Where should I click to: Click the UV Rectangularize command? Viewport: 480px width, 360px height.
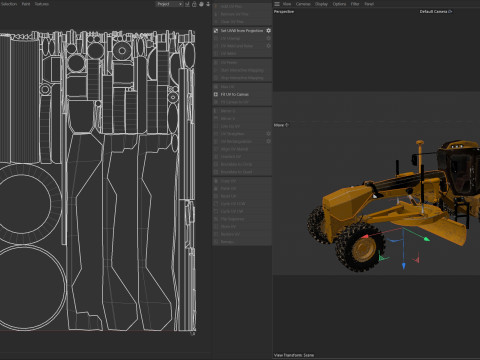(x=236, y=141)
